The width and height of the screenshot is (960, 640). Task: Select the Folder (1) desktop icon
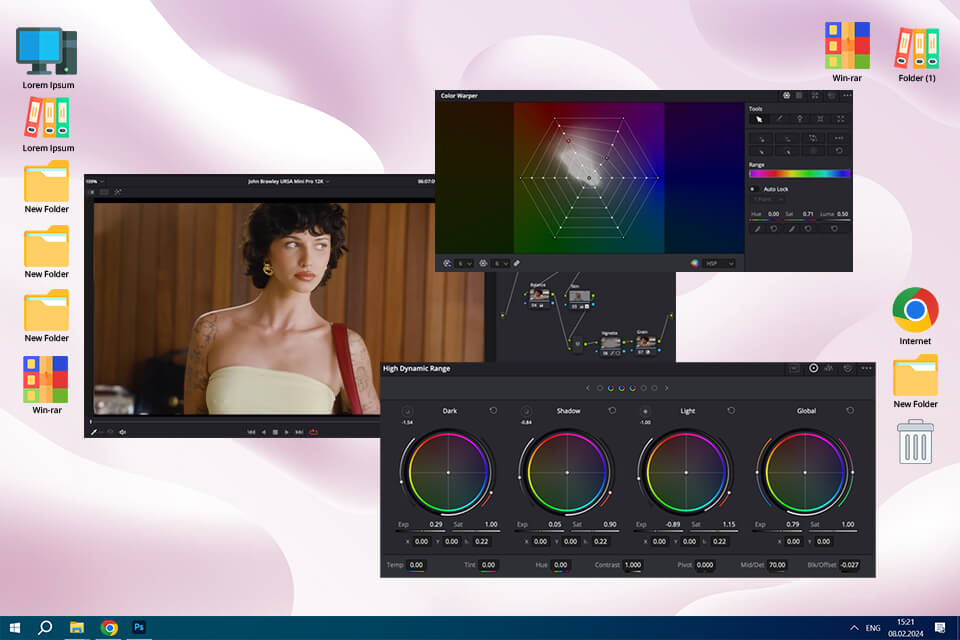(x=917, y=54)
